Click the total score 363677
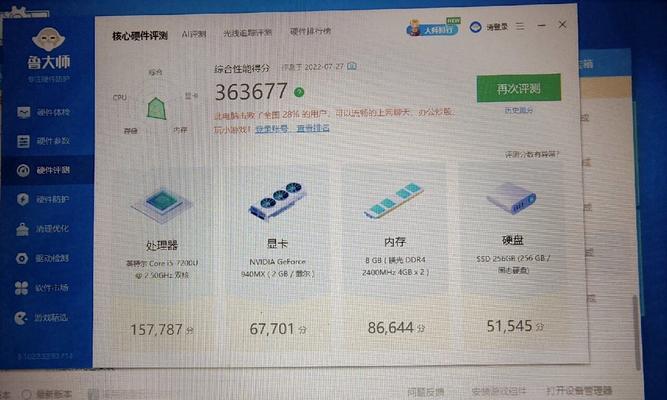This screenshot has width=667, height=400. (251, 92)
